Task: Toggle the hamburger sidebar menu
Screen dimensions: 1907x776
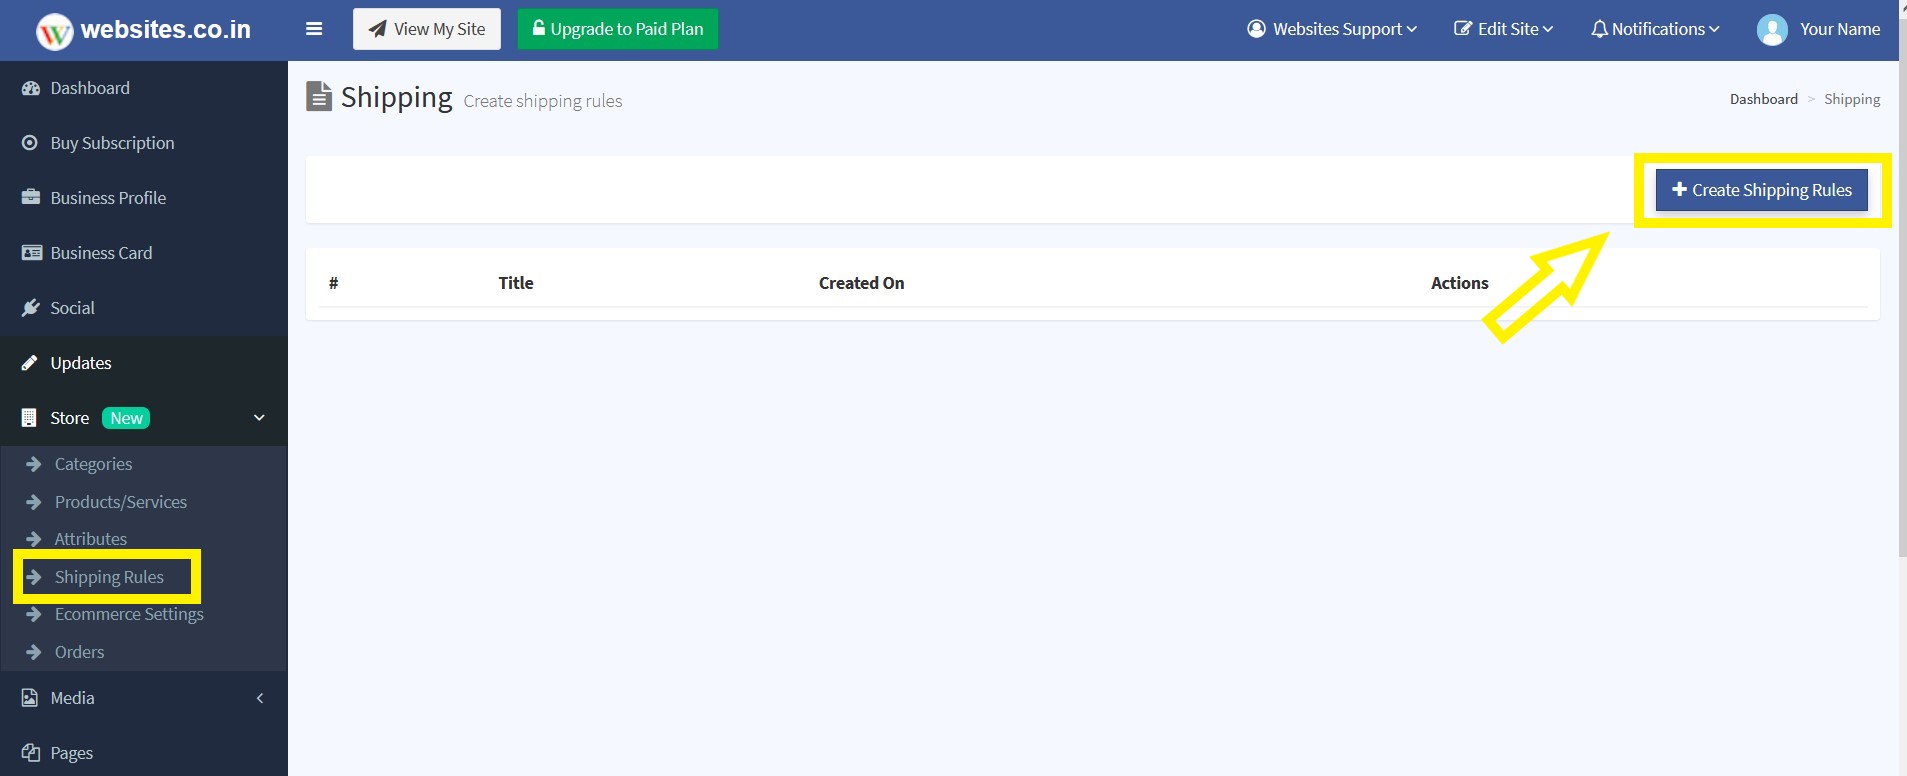Action: 314,29
